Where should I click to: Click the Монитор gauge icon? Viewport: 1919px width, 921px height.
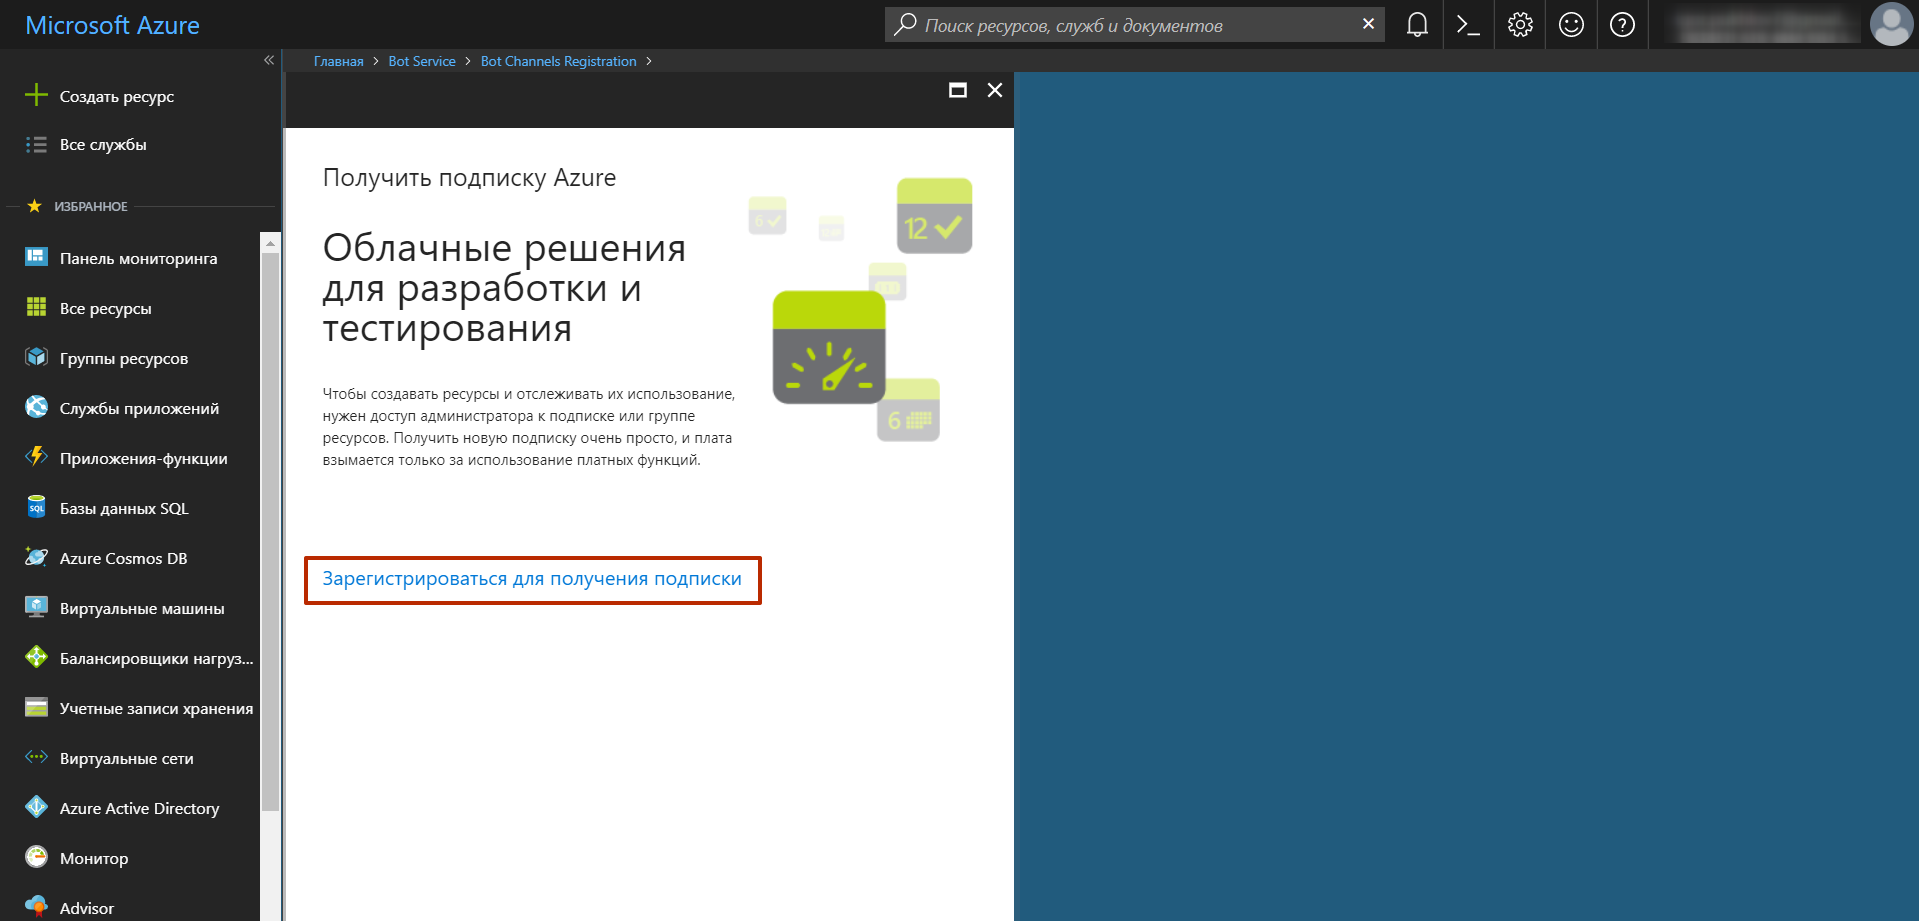pyautogui.click(x=36, y=857)
